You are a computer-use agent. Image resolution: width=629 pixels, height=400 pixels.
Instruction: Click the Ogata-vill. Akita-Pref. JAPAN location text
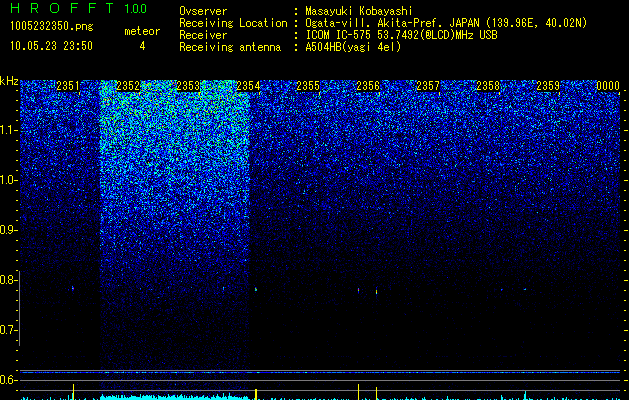click(x=446, y=23)
